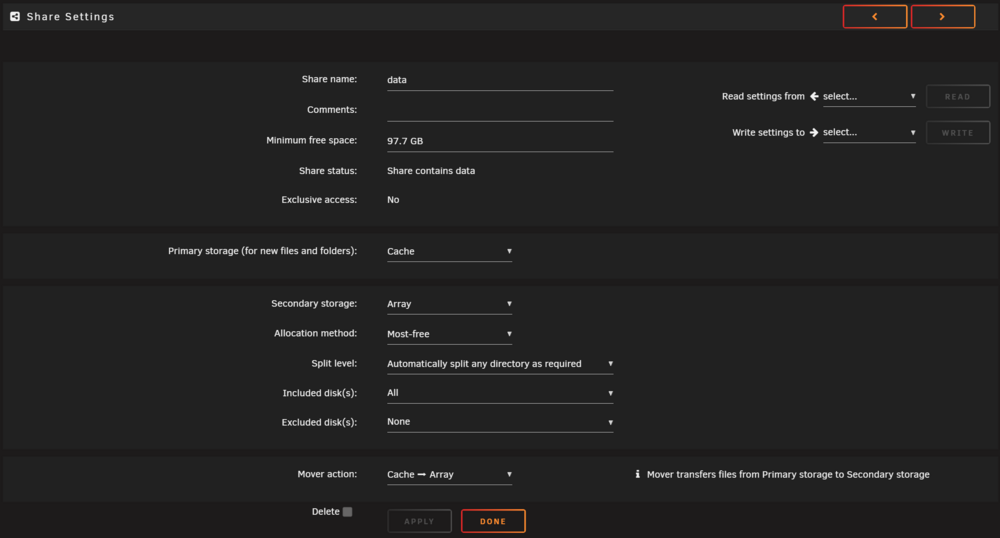Click the 'Comments:' label
1000x538 pixels.
332,110
